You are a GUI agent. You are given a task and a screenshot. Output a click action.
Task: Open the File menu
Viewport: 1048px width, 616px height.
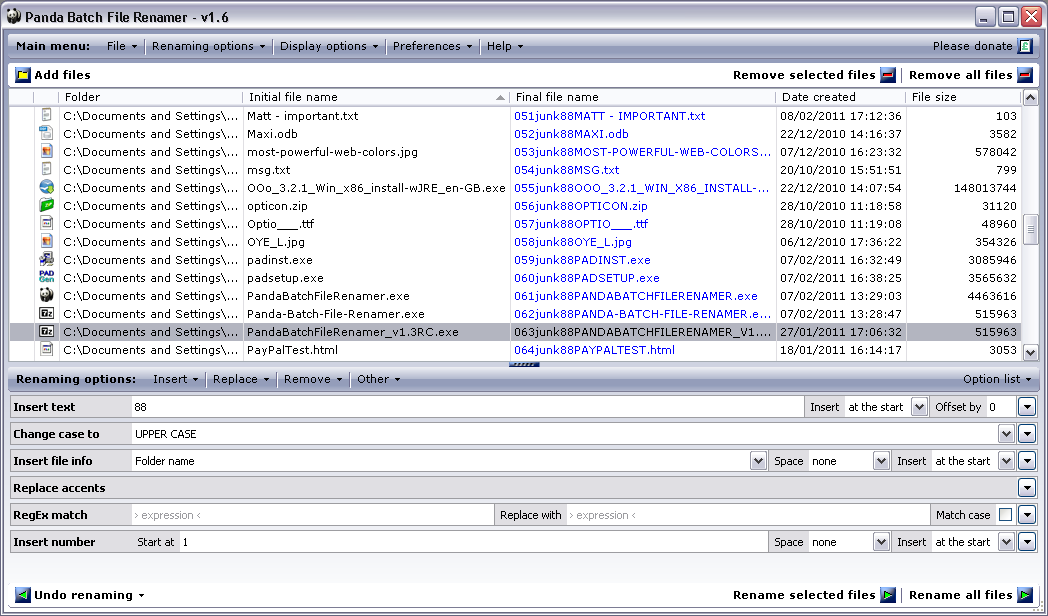click(x=122, y=46)
